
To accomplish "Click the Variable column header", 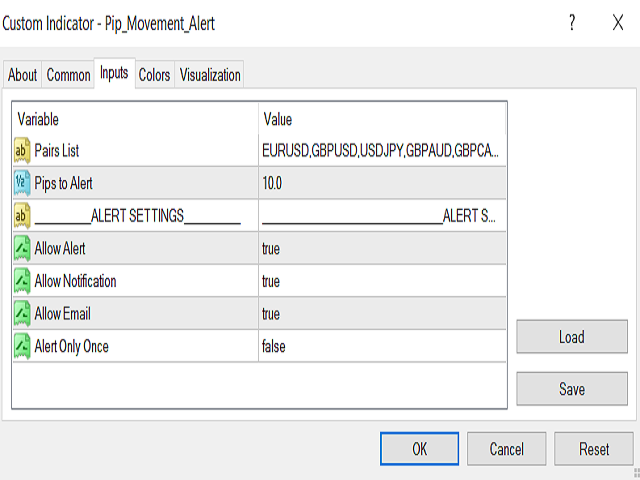I will click(x=136, y=119).
